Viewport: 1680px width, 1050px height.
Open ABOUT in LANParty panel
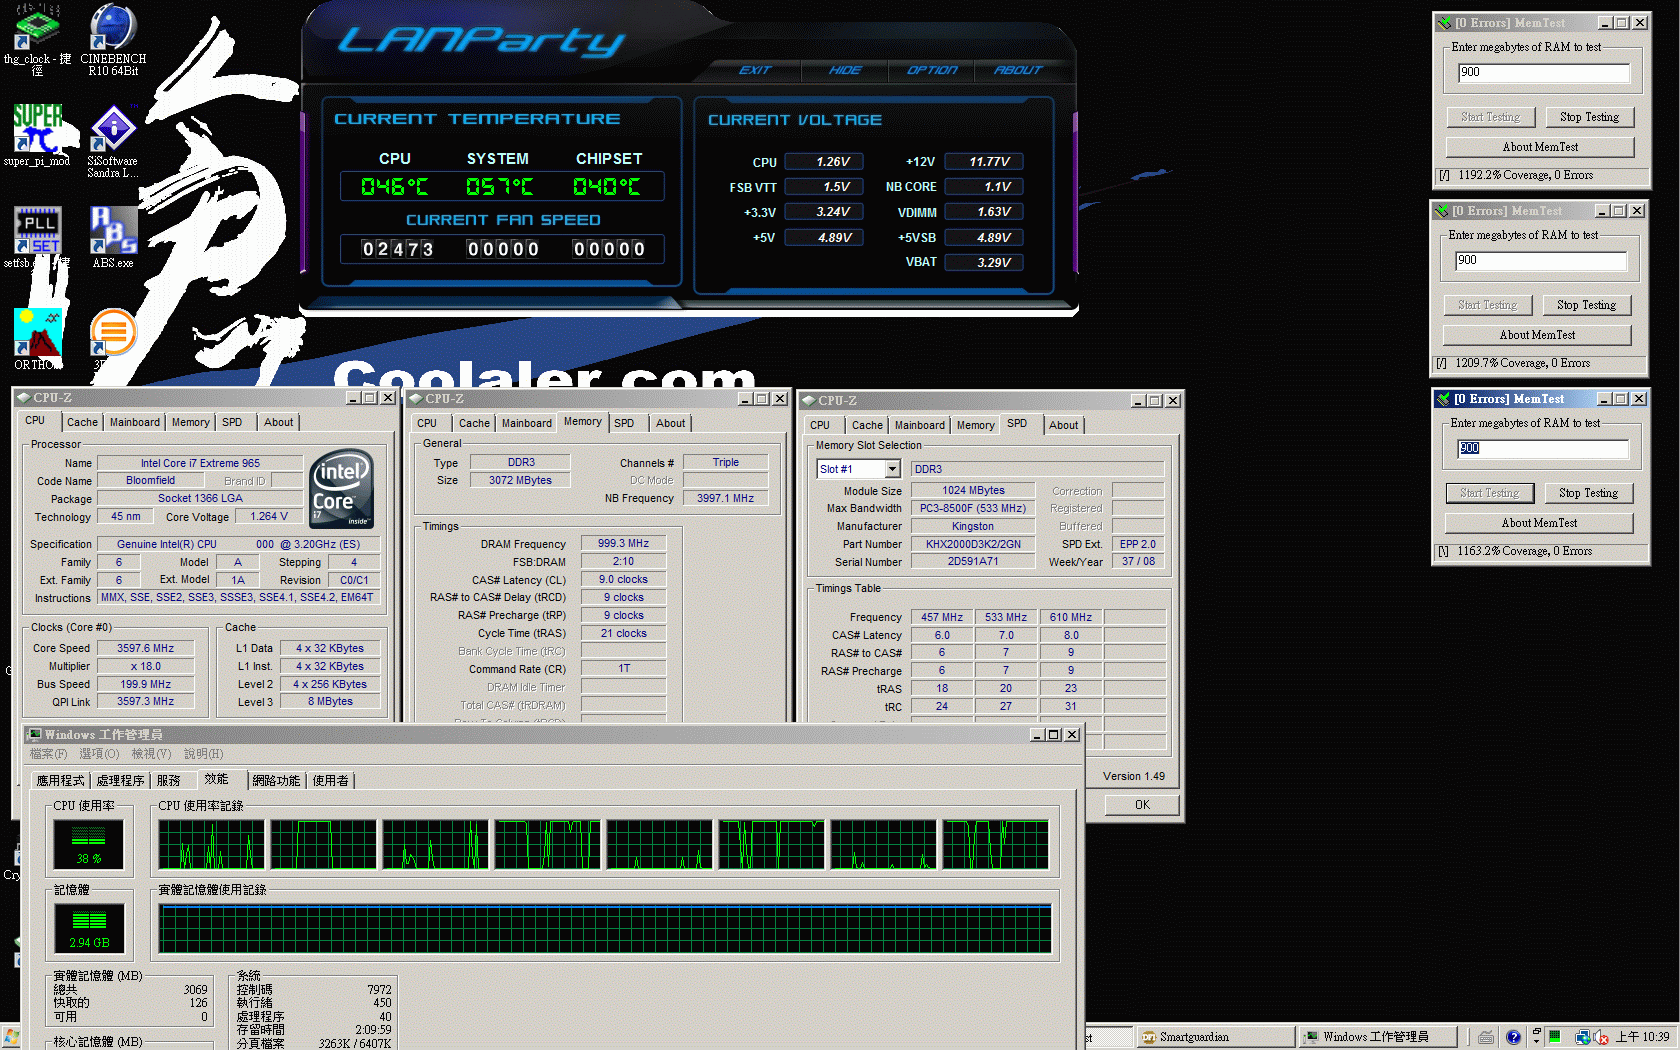1018,70
